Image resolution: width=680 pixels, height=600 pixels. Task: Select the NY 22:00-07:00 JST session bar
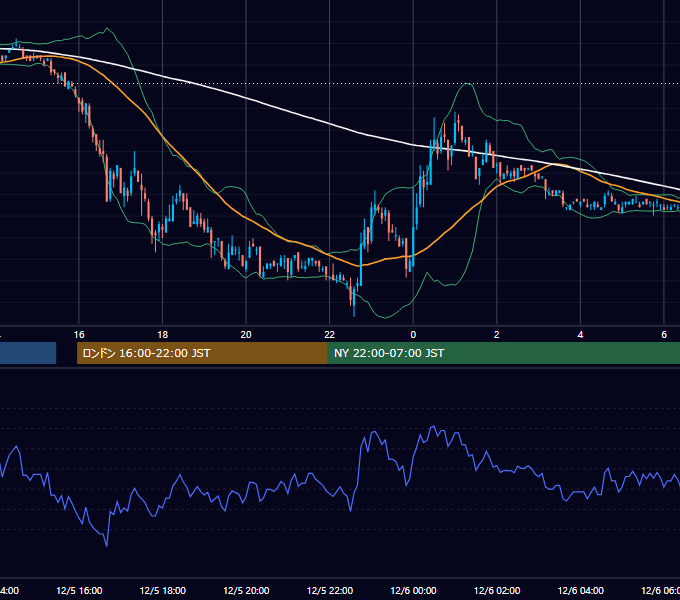503,353
